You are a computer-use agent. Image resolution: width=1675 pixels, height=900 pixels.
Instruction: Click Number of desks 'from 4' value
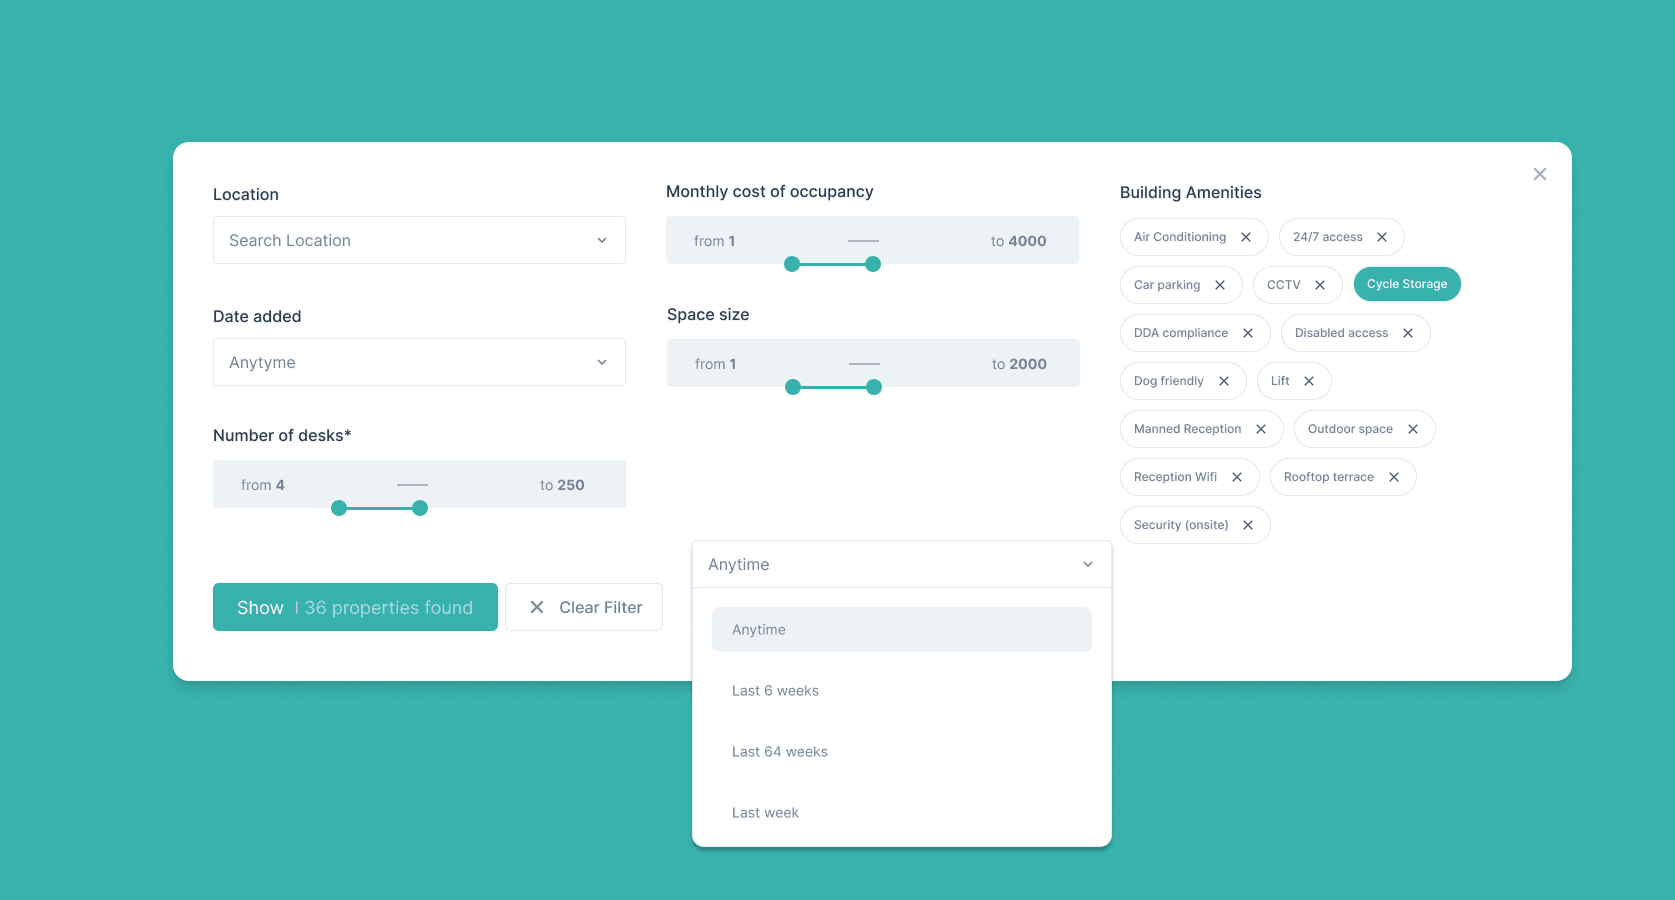pyautogui.click(x=262, y=485)
